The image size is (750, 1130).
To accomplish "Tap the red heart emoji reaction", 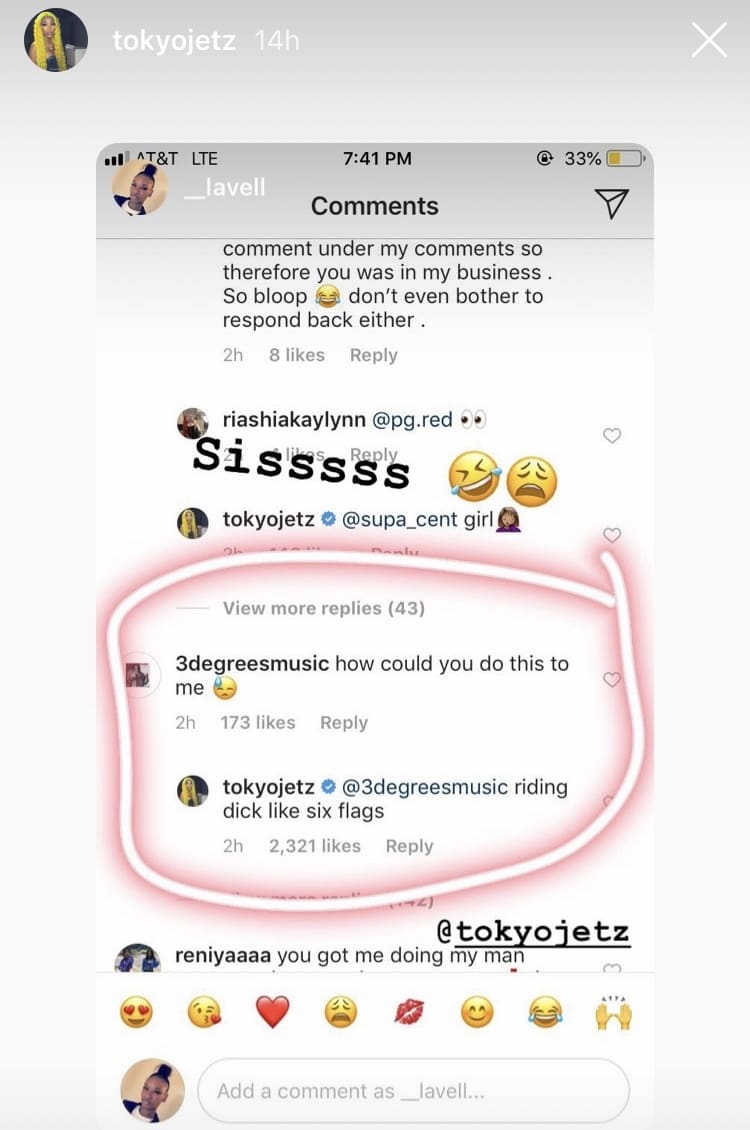I will [x=272, y=1013].
